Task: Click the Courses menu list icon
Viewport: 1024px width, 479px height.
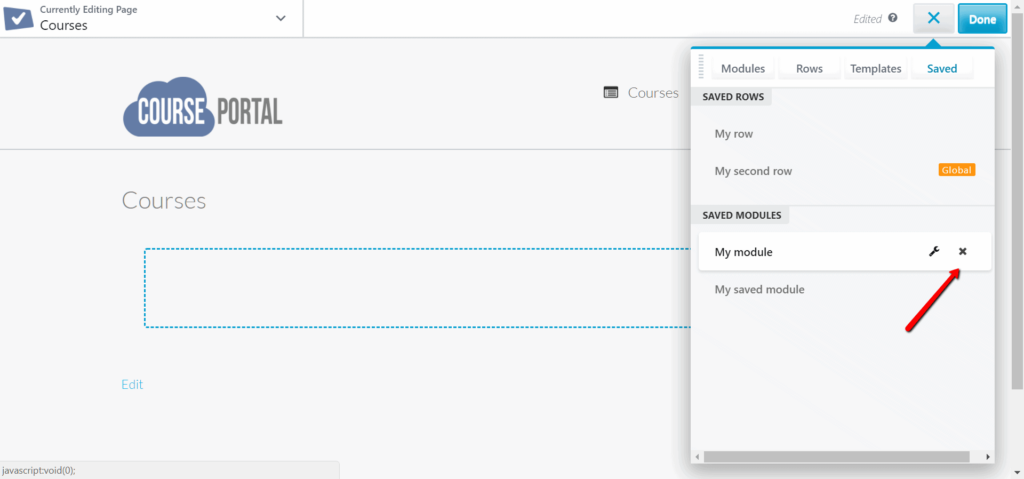Action: click(x=611, y=93)
